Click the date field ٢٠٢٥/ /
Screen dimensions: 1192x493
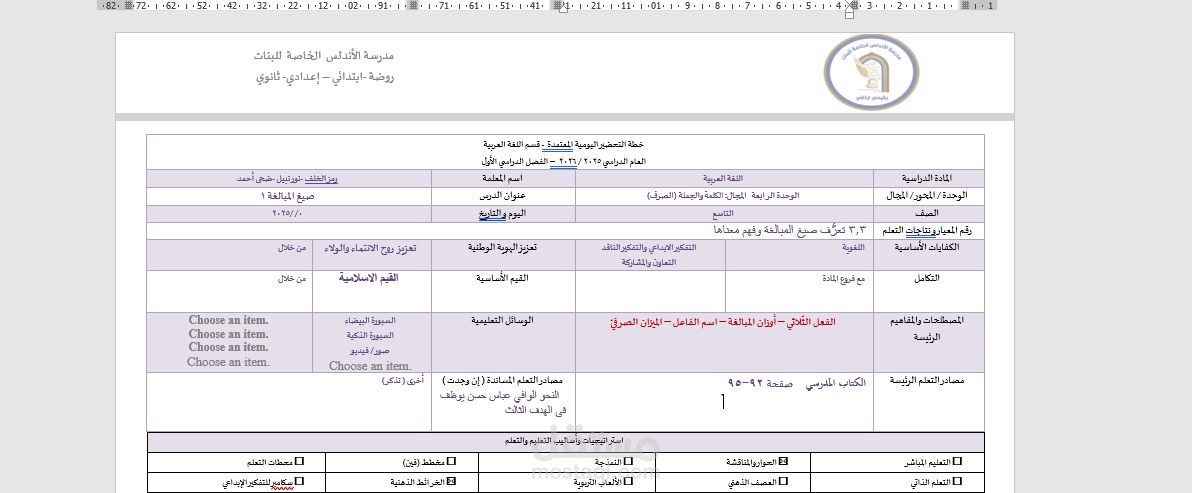click(x=288, y=214)
